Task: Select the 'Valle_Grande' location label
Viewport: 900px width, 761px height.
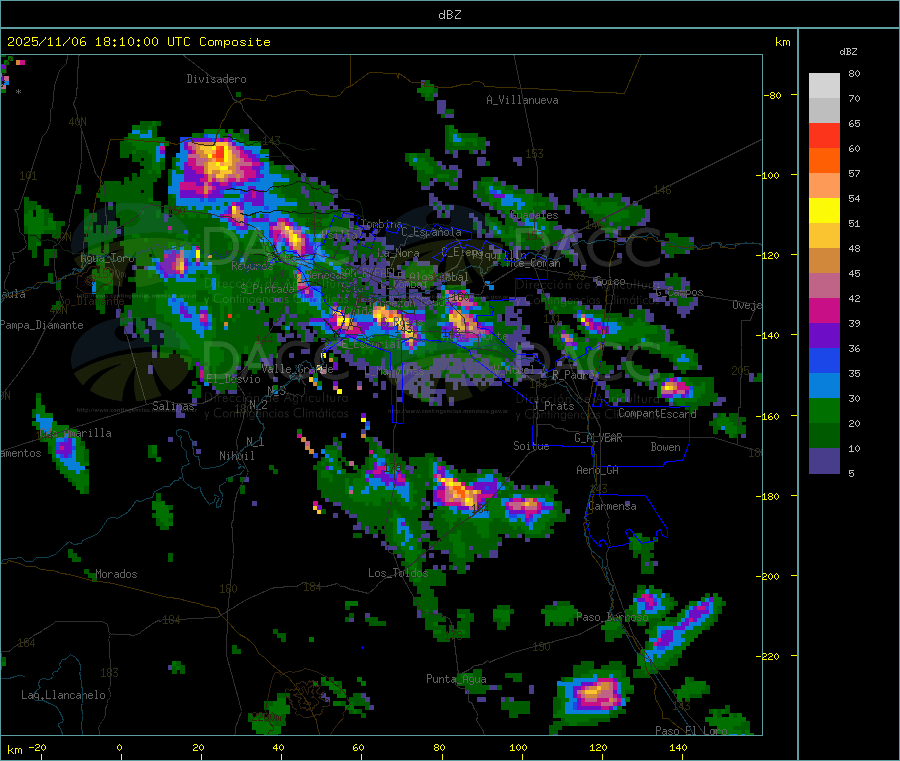Action: 297,368
